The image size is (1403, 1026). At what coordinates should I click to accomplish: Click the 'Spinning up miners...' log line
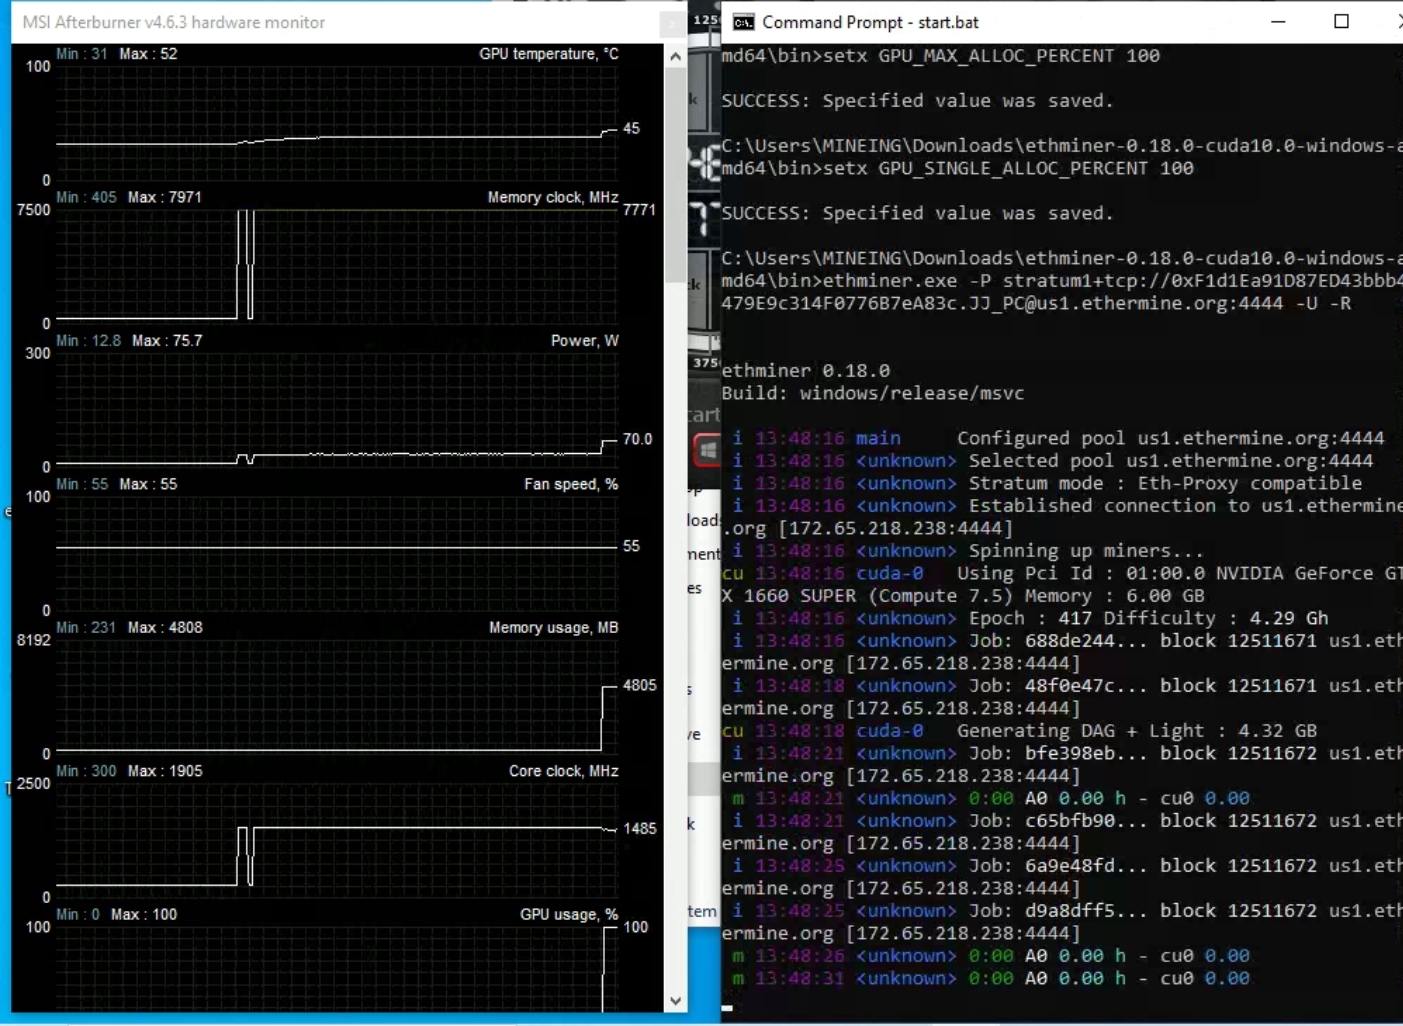tap(968, 551)
